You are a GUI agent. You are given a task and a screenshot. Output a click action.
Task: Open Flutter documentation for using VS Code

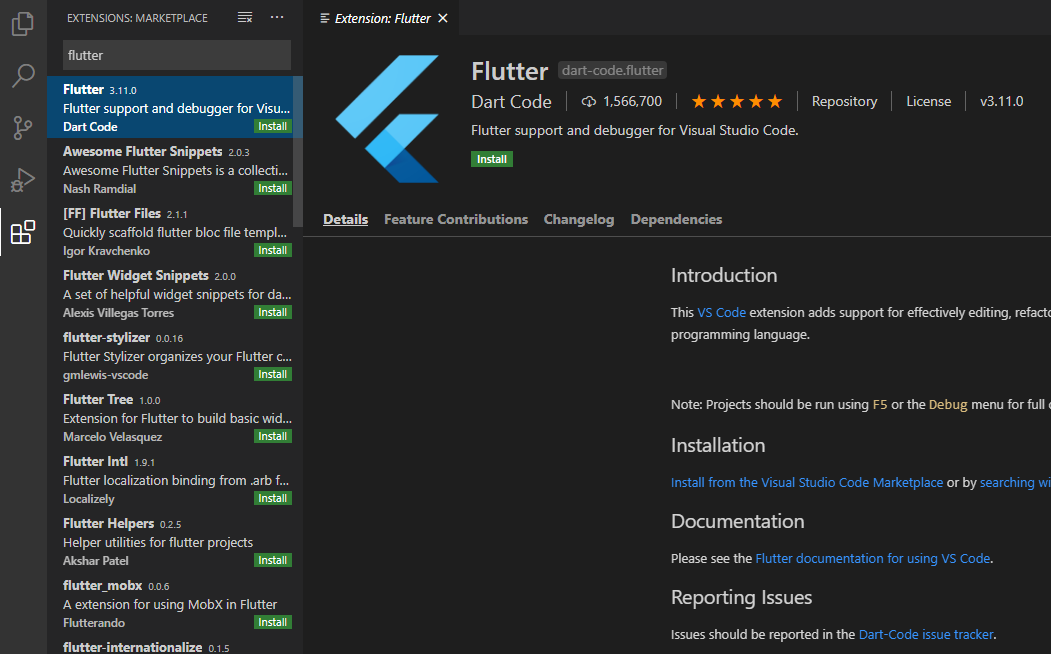tap(873, 558)
